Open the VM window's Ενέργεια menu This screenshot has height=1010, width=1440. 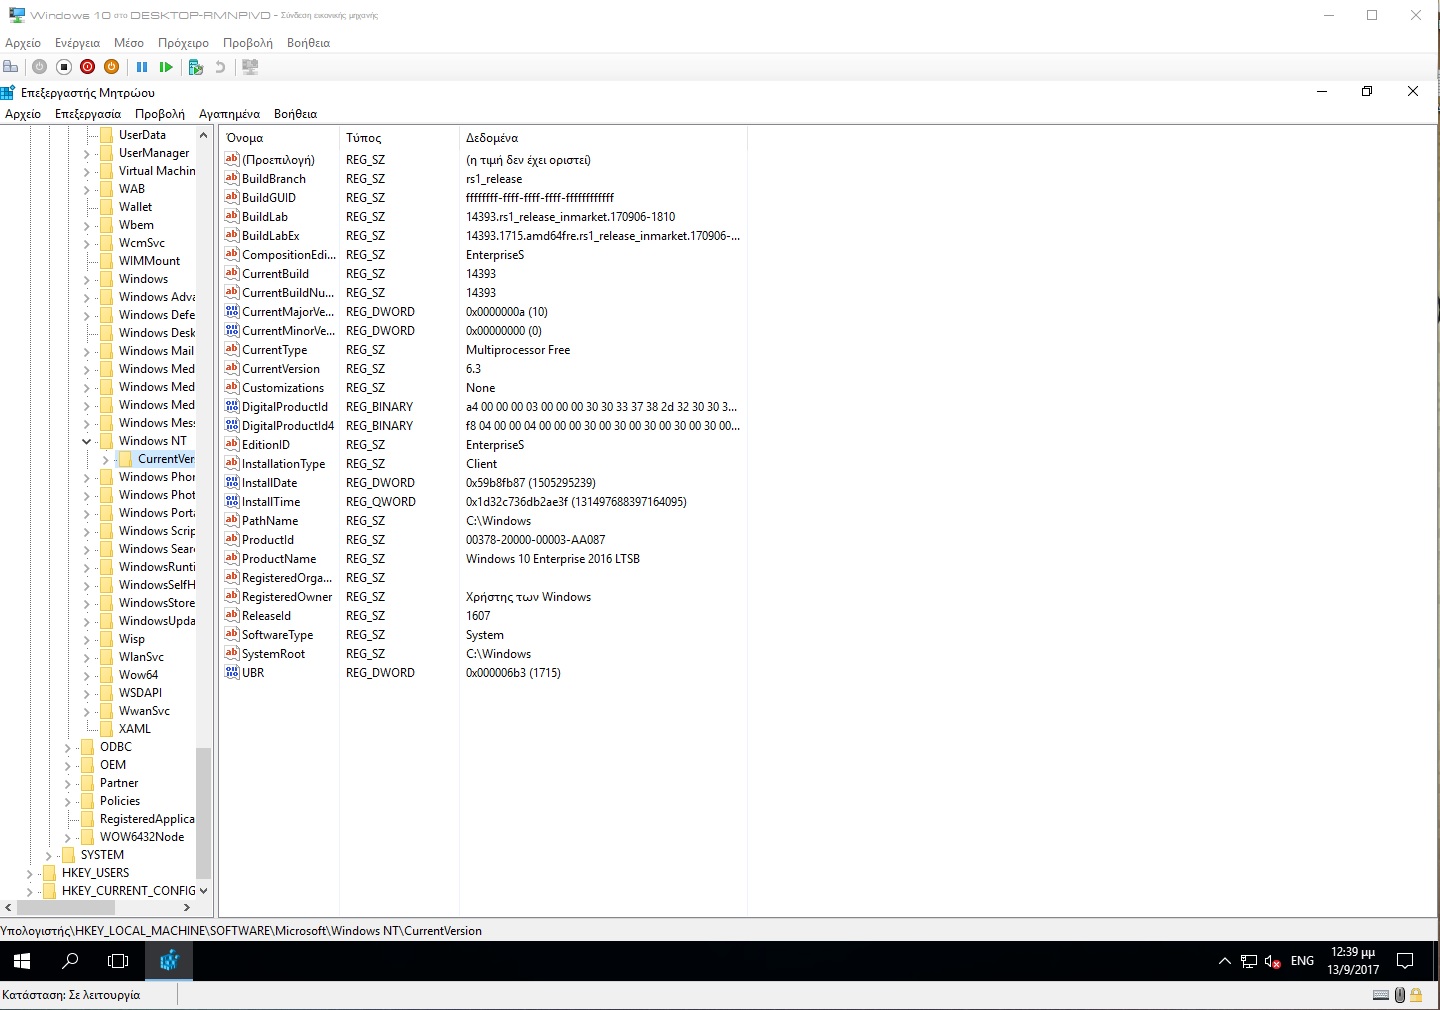(x=77, y=43)
